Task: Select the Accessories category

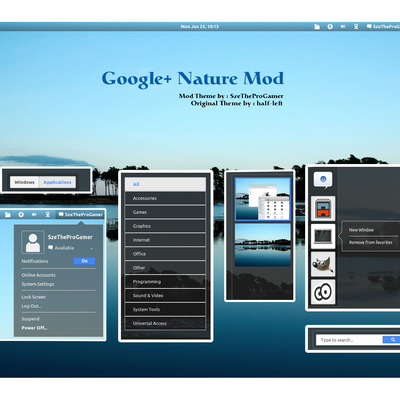Action: pyautogui.click(x=165, y=198)
